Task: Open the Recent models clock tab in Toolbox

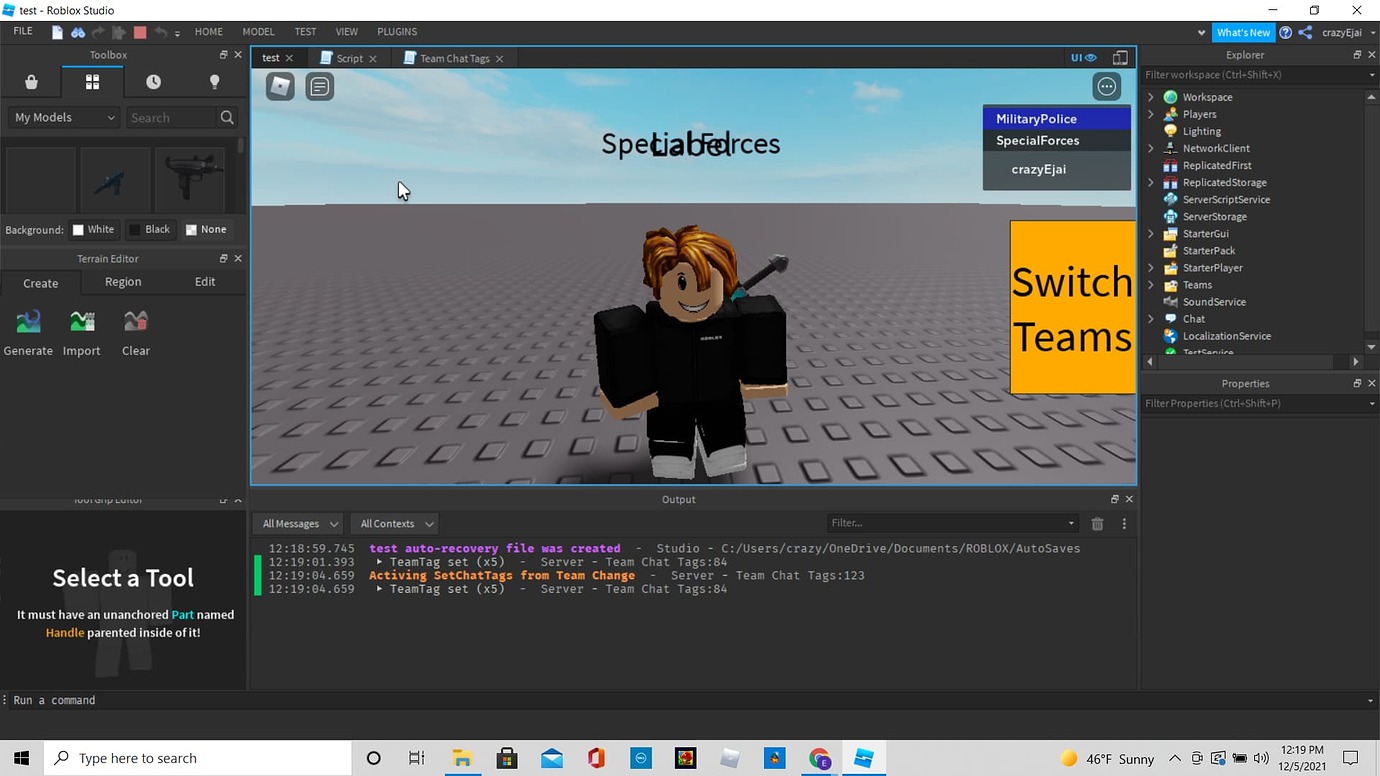Action: pyautogui.click(x=153, y=82)
